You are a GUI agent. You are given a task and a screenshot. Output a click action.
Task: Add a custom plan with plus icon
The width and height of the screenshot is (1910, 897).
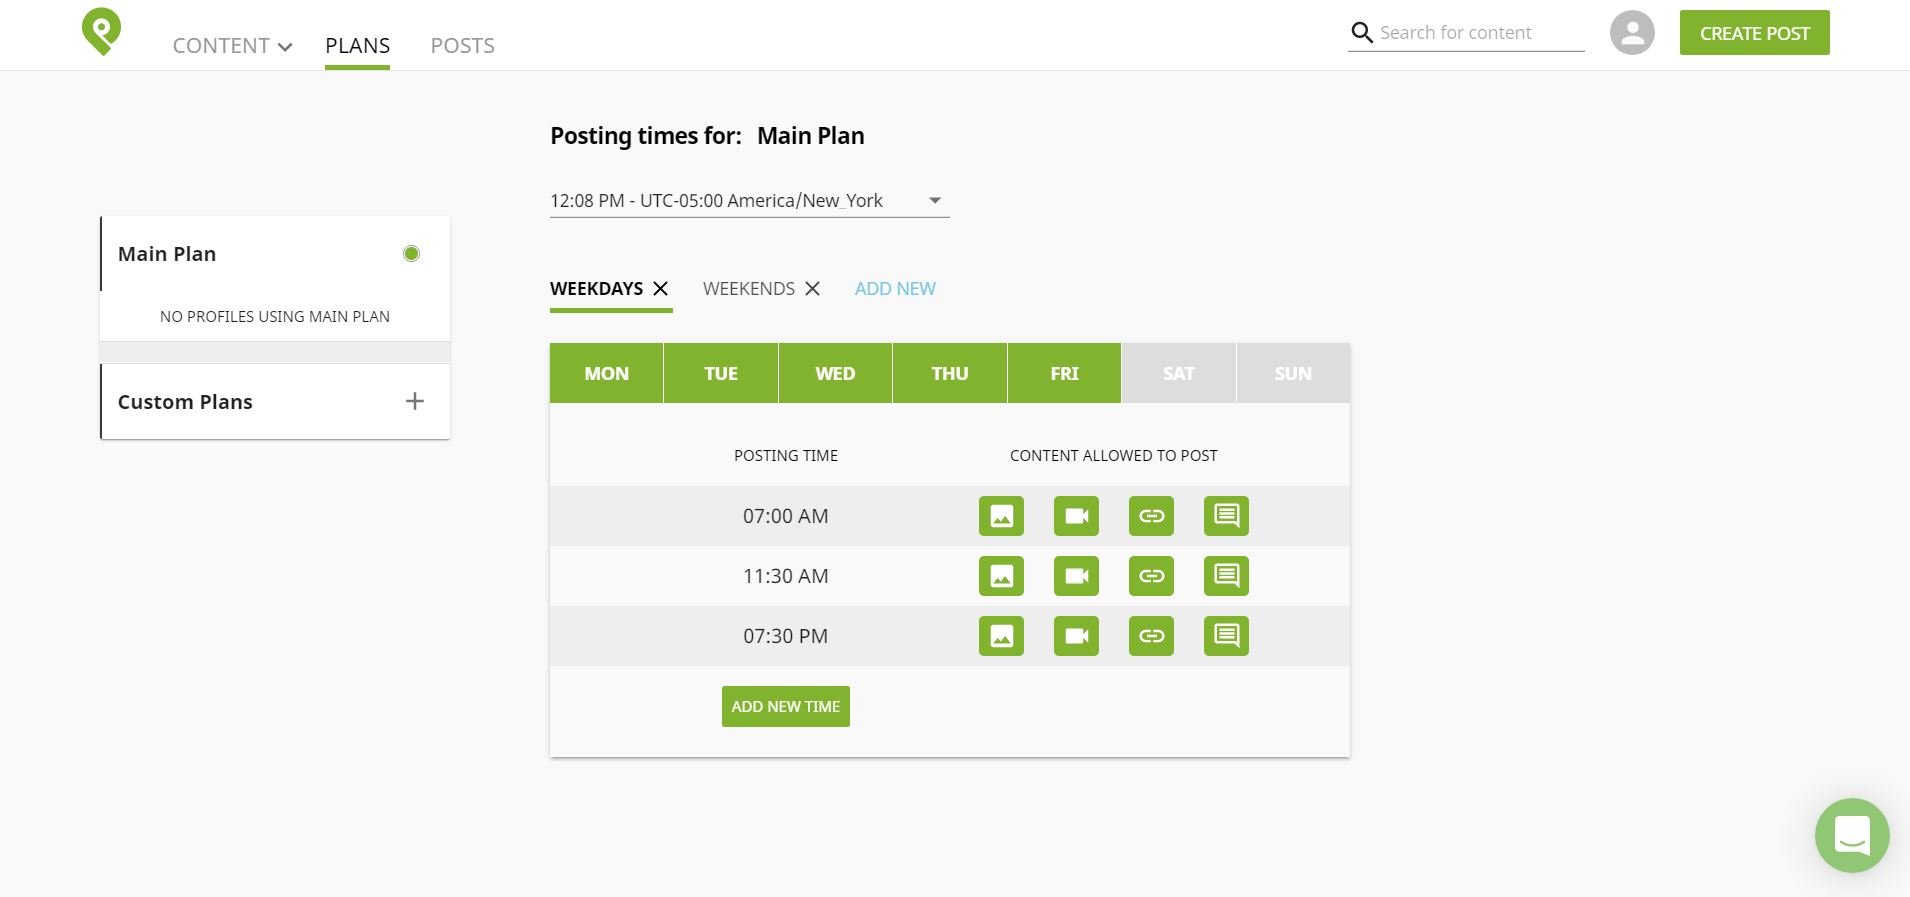pyautogui.click(x=415, y=401)
